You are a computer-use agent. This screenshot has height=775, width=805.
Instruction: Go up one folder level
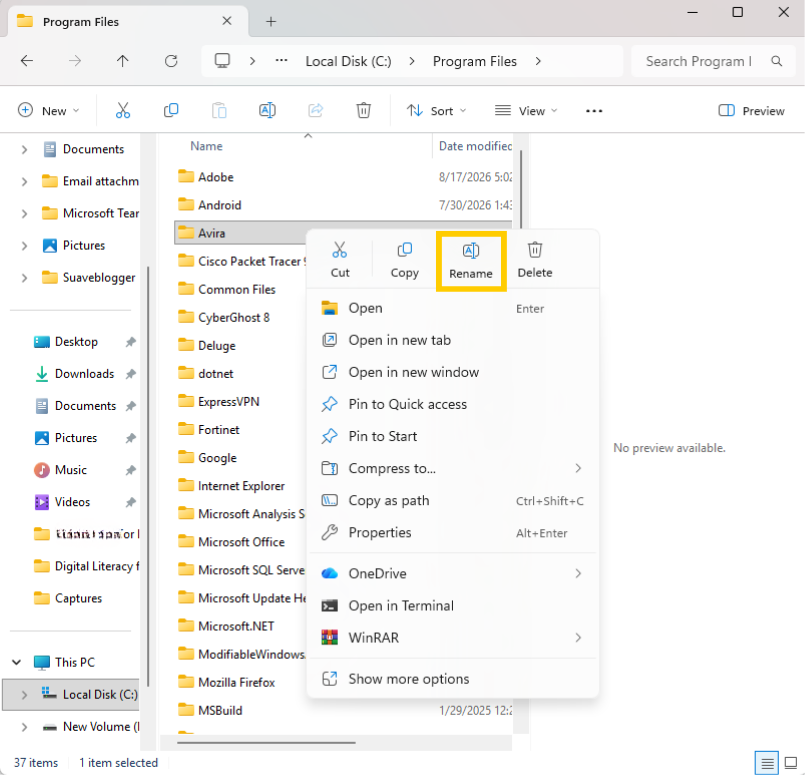point(122,61)
